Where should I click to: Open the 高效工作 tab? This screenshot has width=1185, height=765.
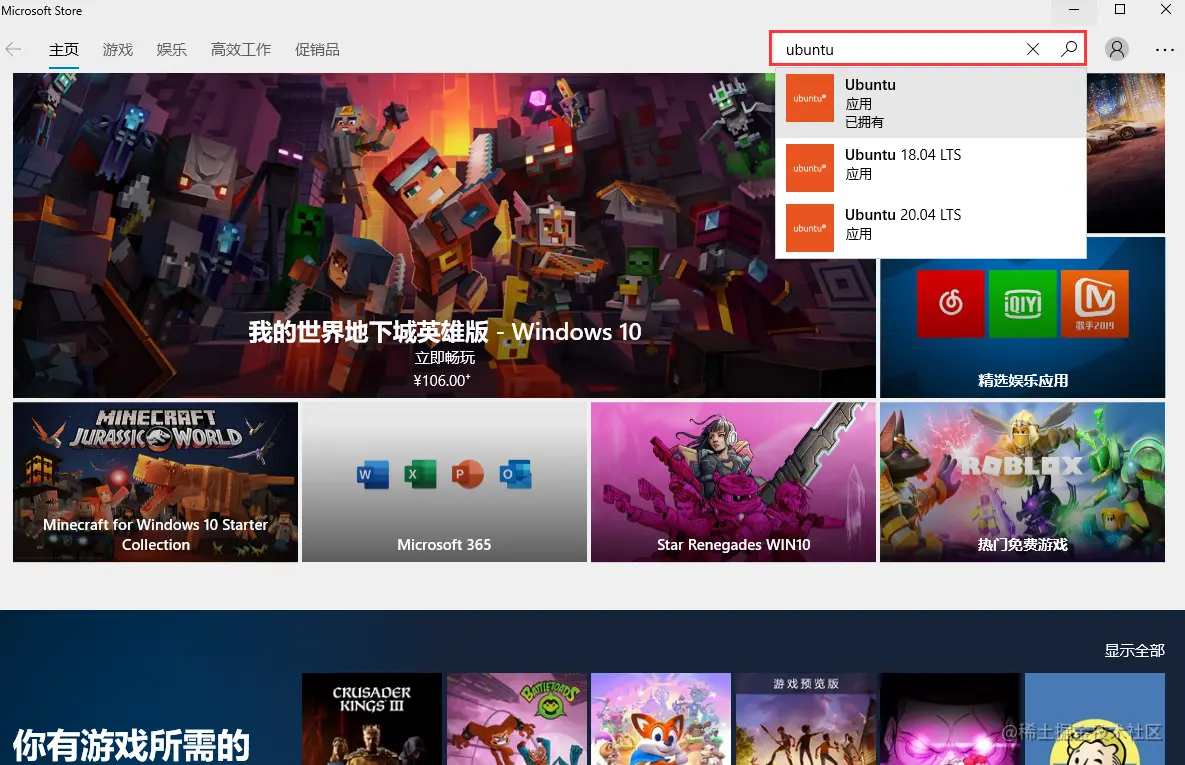[x=240, y=50]
